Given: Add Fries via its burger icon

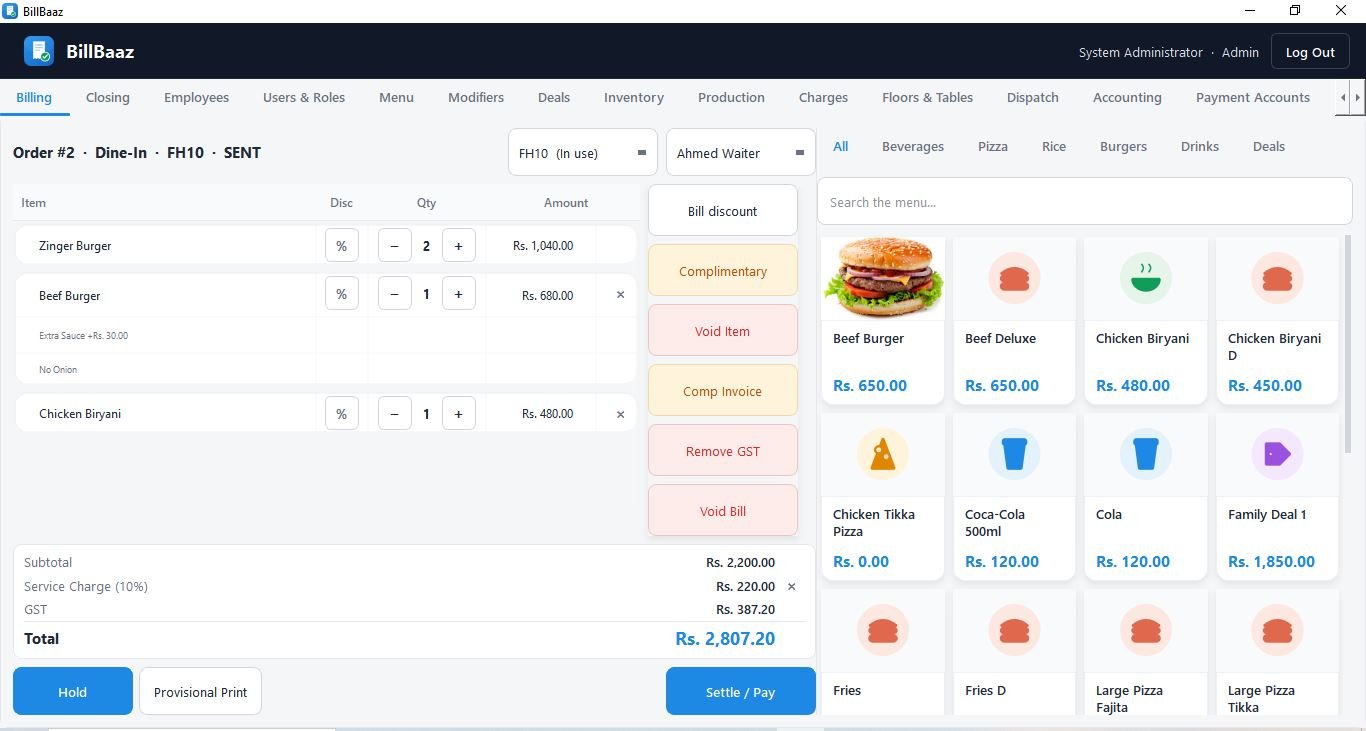Looking at the screenshot, I should [883, 630].
